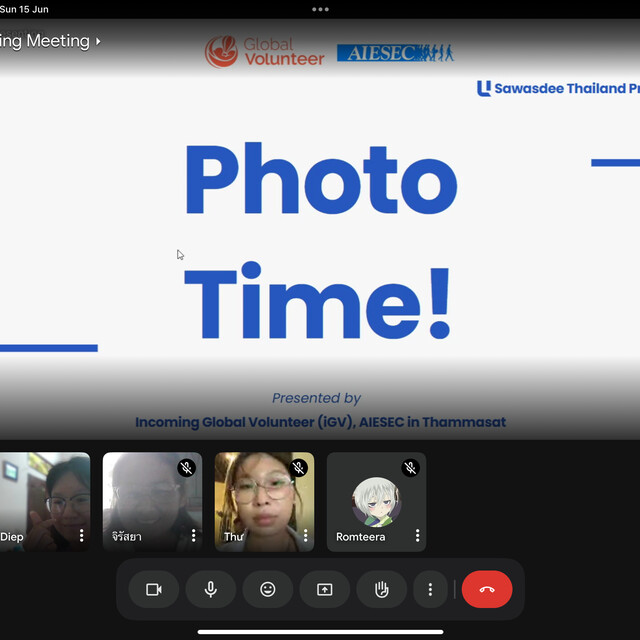Image resolution: width=640 pixels, height=640 pixels.
Task: Tap the muted mic icon on Romteera's tile
Action: click(410, 468)
